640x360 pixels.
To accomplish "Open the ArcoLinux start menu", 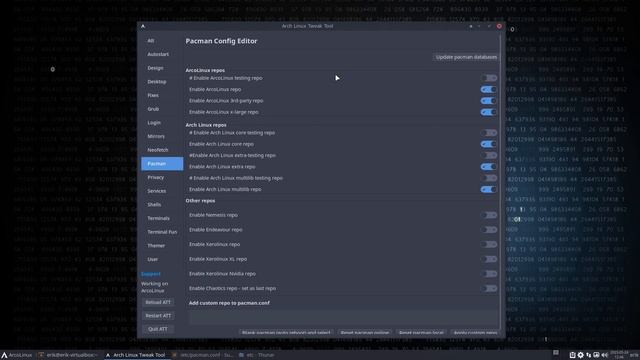I will tap(17, 355).
